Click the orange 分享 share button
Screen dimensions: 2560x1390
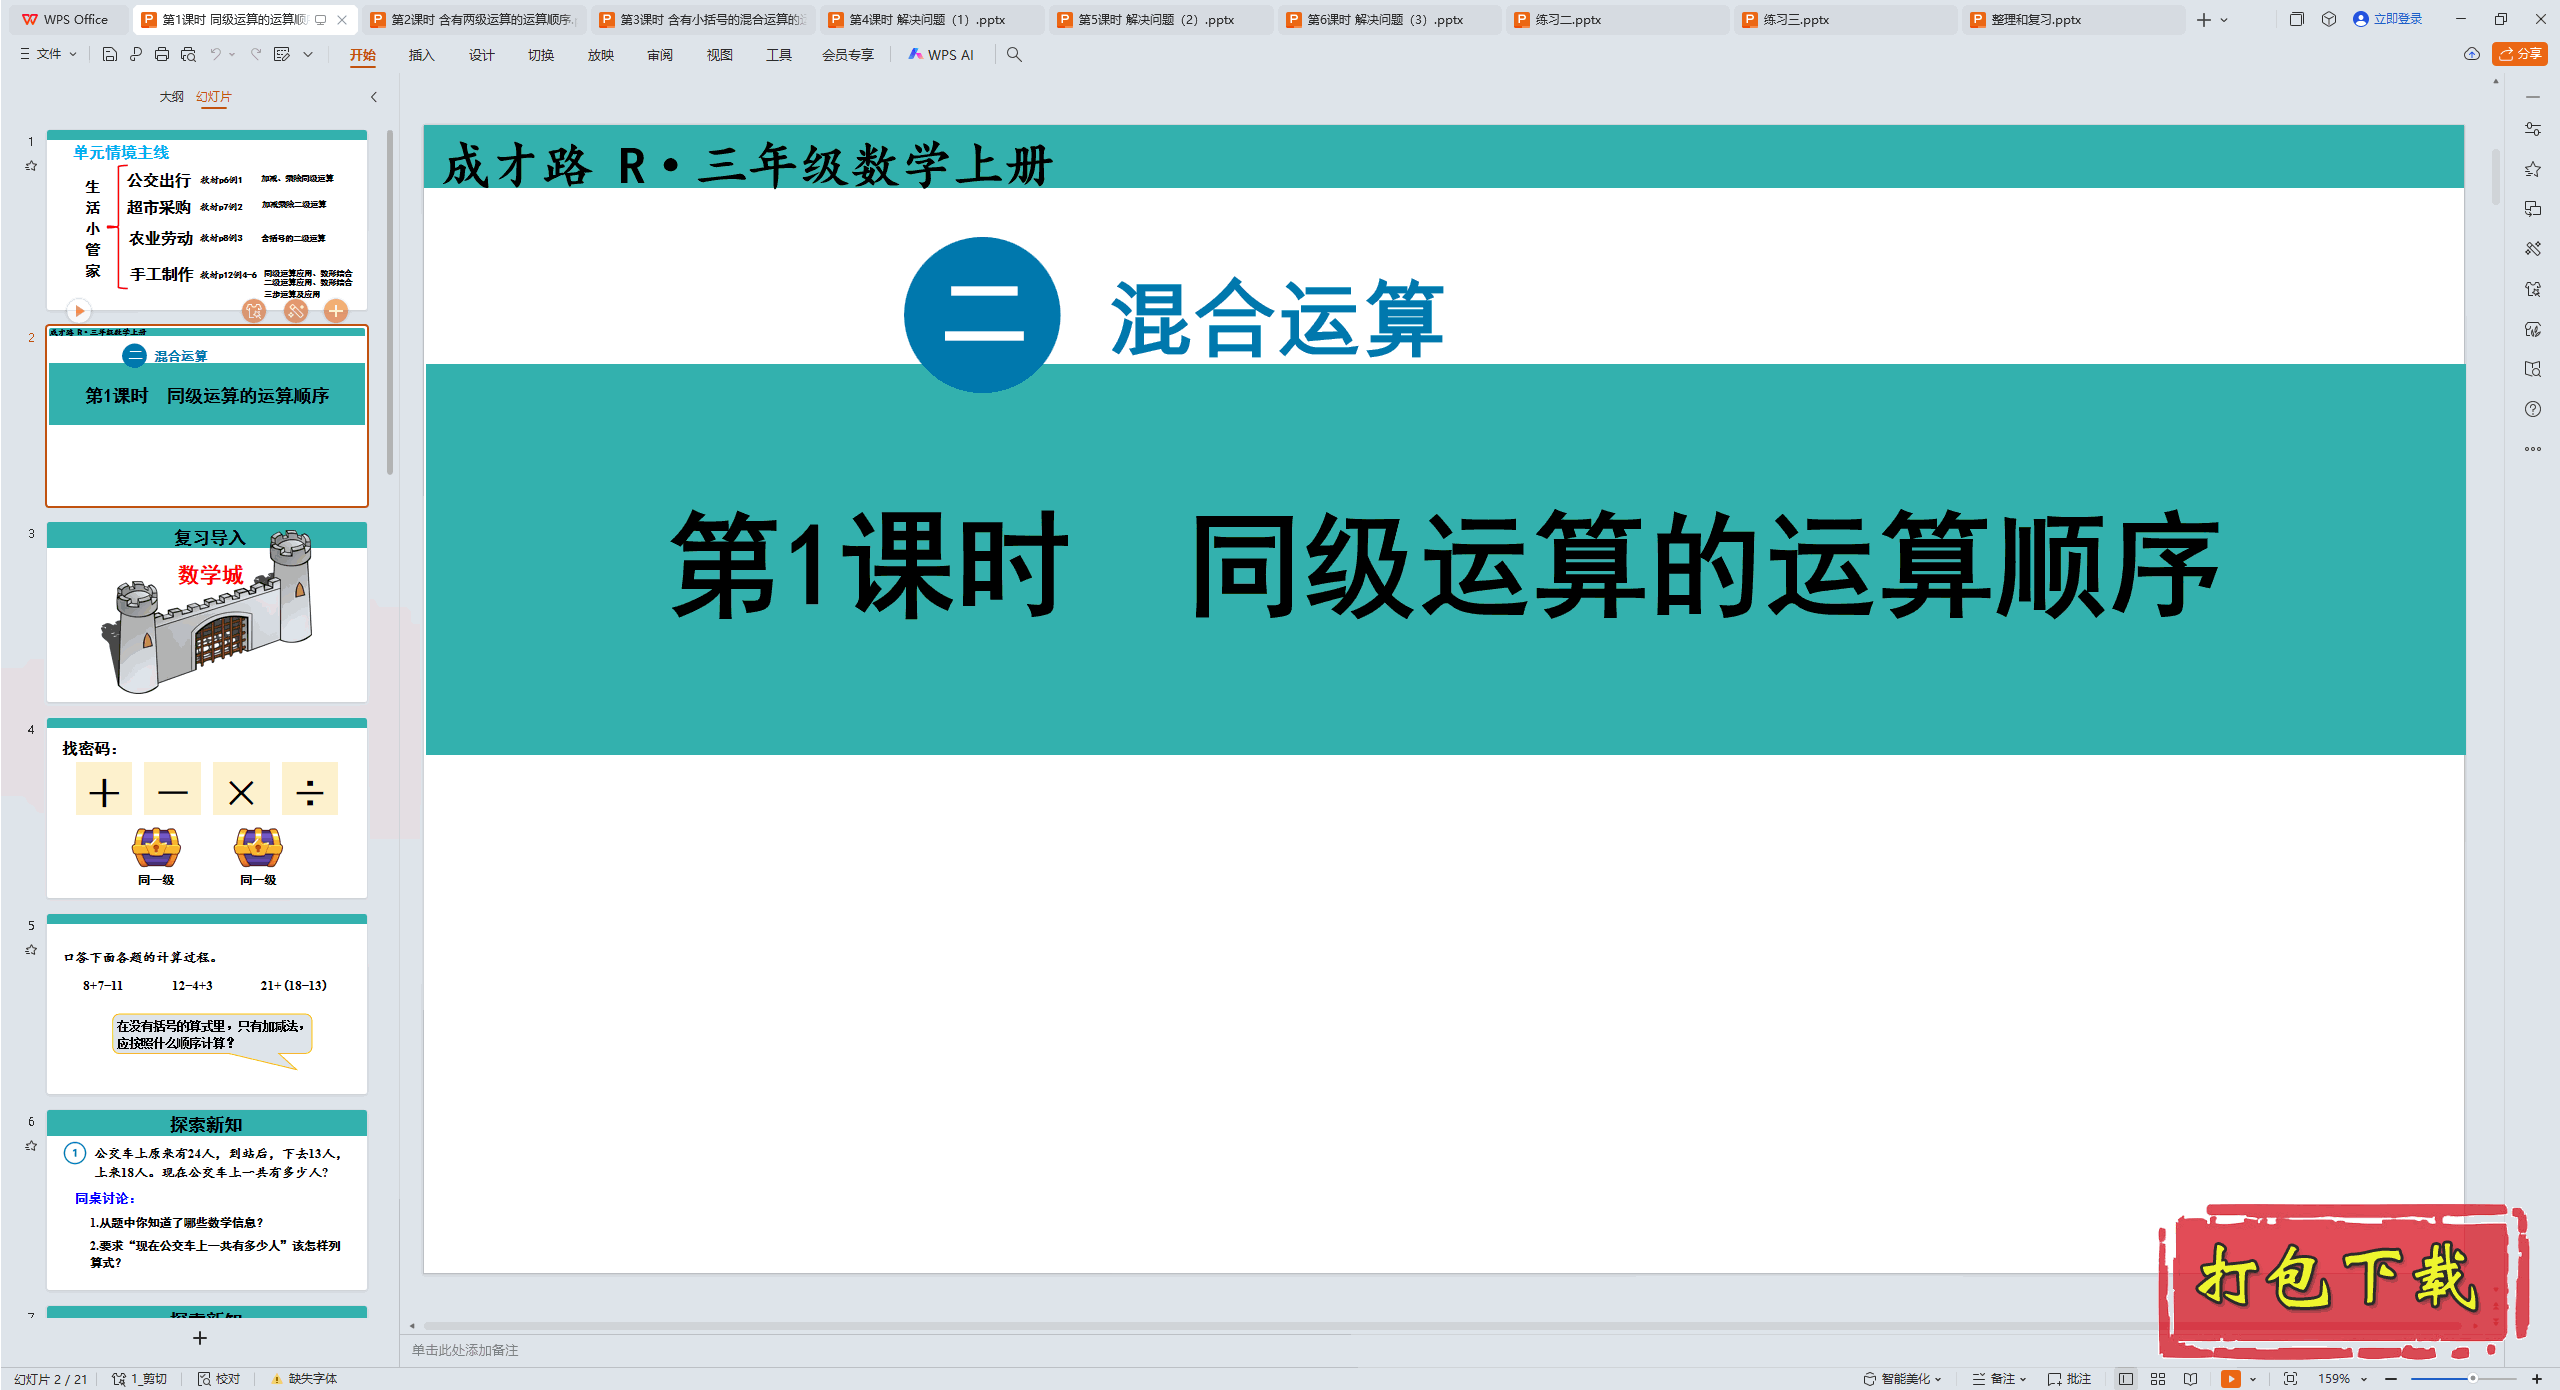click(x=2520, y=54)
